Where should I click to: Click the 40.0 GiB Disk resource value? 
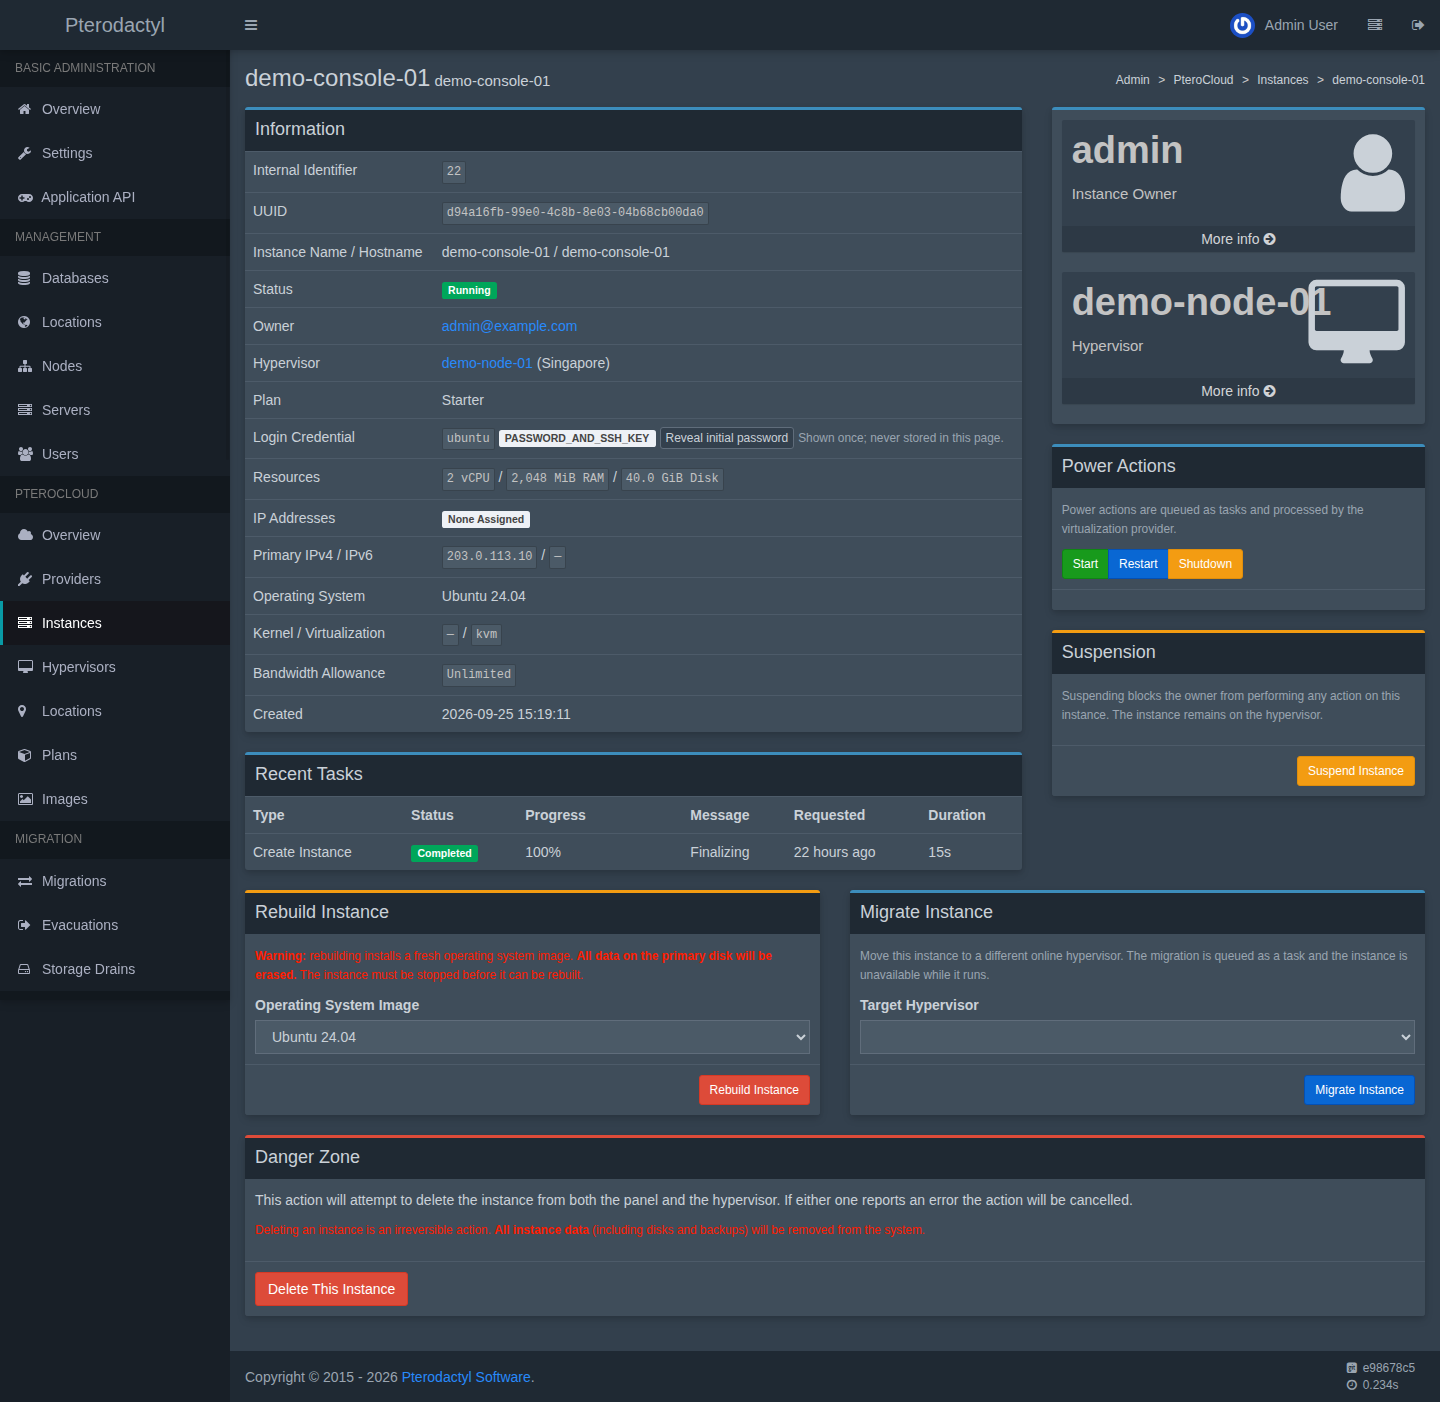click(672, 478)
